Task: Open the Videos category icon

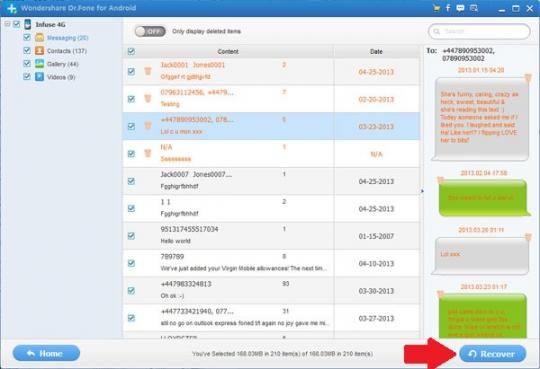Action: [40, 76]
